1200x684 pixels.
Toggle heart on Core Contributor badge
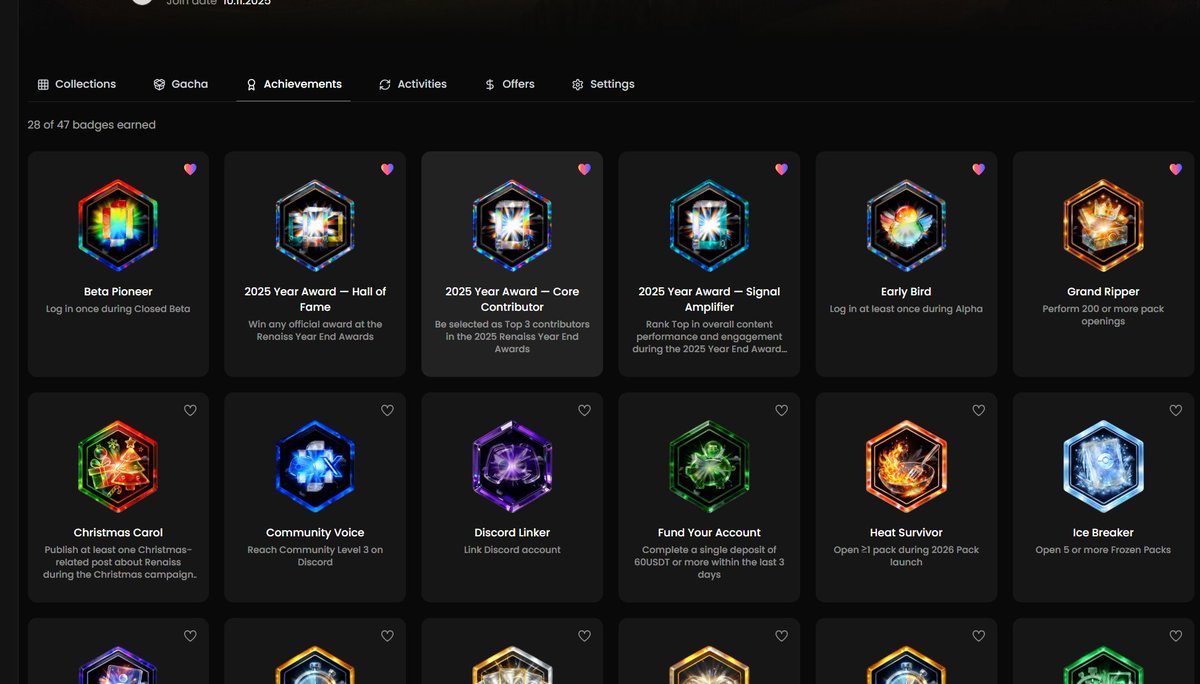coord(584,169)
